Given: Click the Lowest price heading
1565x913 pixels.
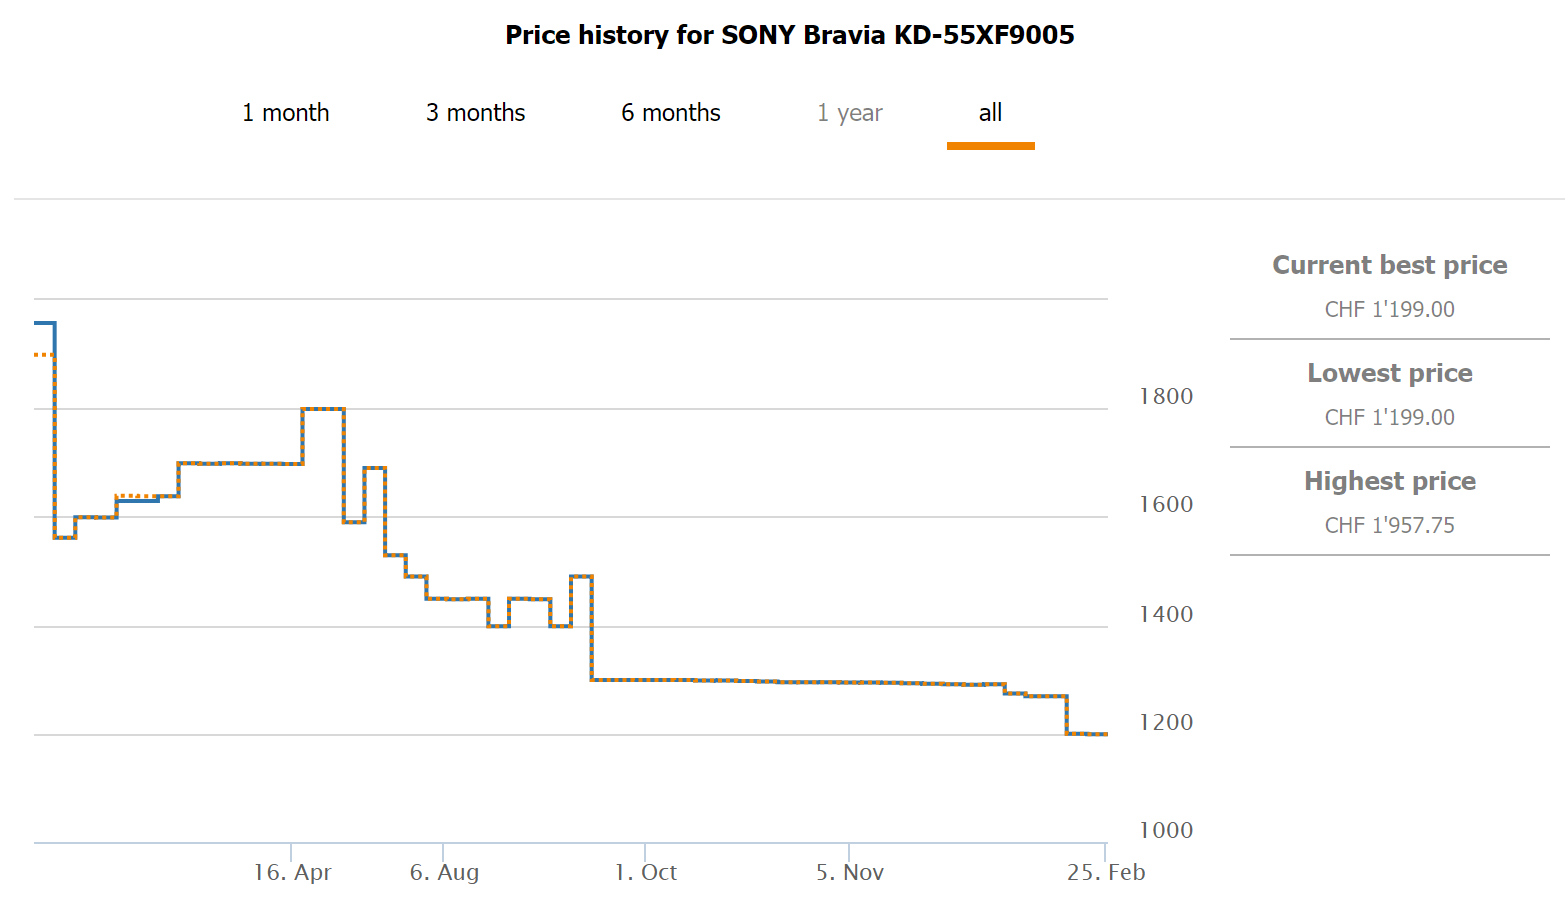Looking at the screenshot, I should [x=1389, y=373].
